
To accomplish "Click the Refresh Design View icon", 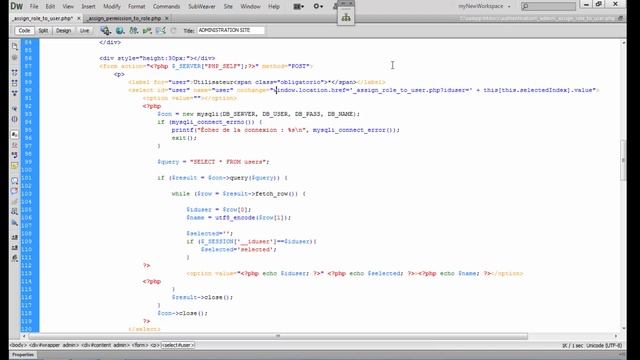I will click(173, 31).
